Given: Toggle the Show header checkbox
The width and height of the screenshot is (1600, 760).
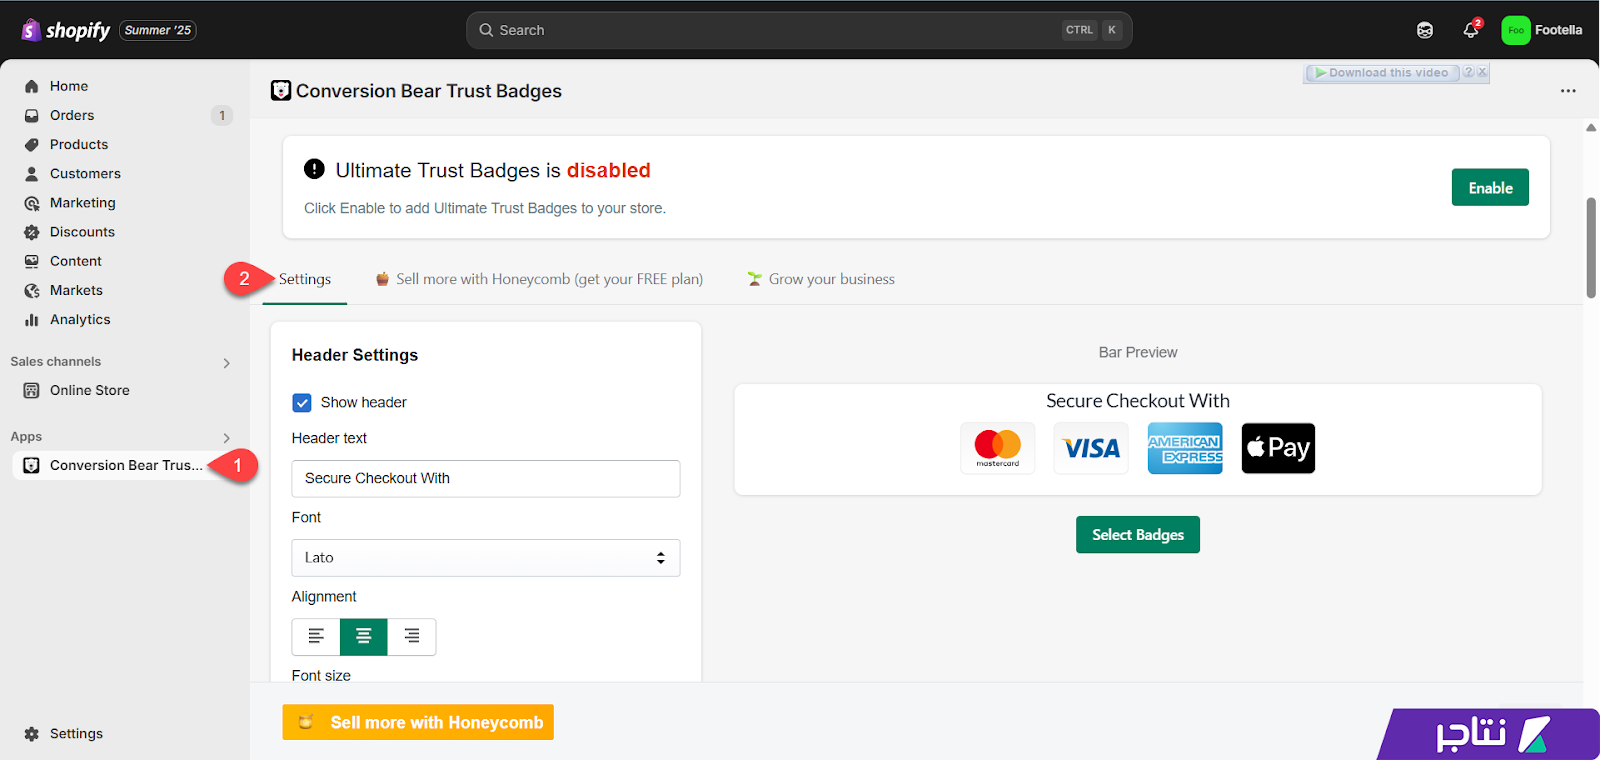Looking at the screenshot, I should click(302, 402).
